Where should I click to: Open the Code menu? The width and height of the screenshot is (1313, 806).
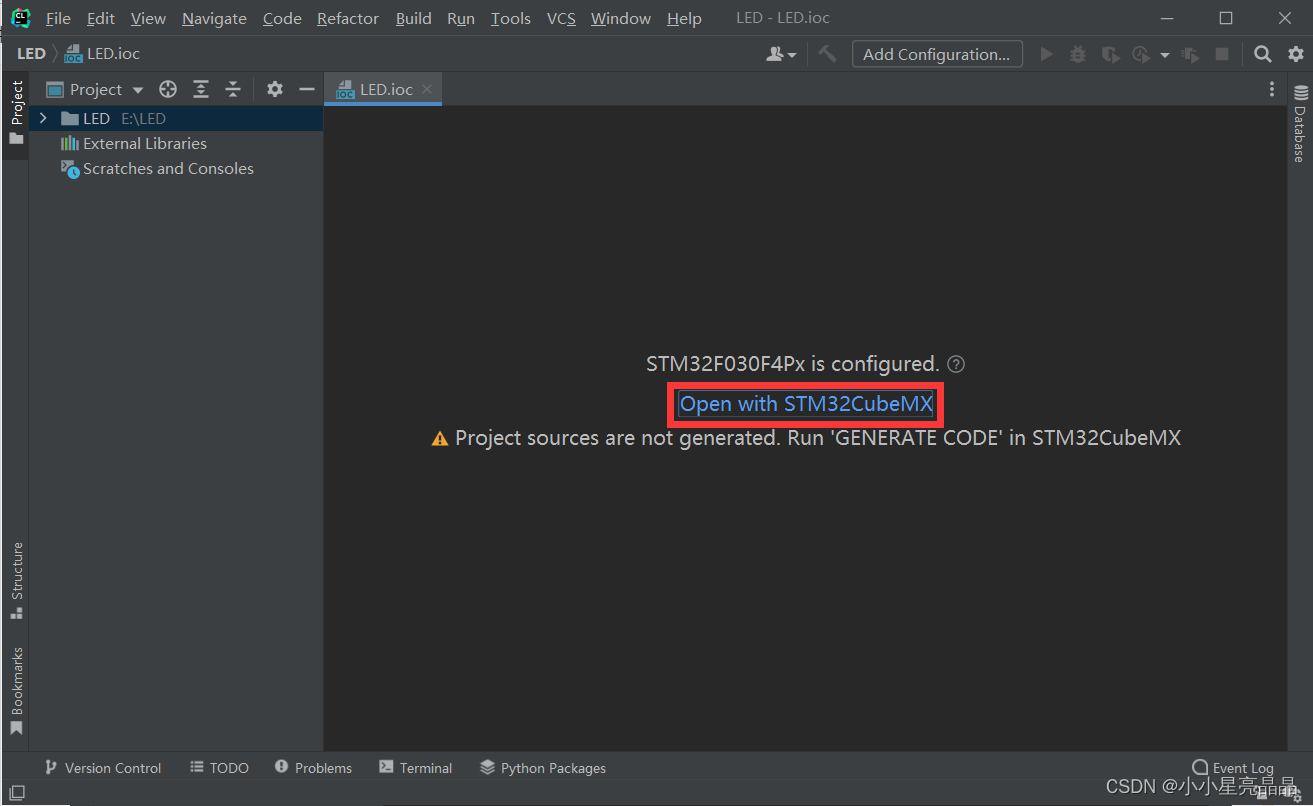point(282,18)
